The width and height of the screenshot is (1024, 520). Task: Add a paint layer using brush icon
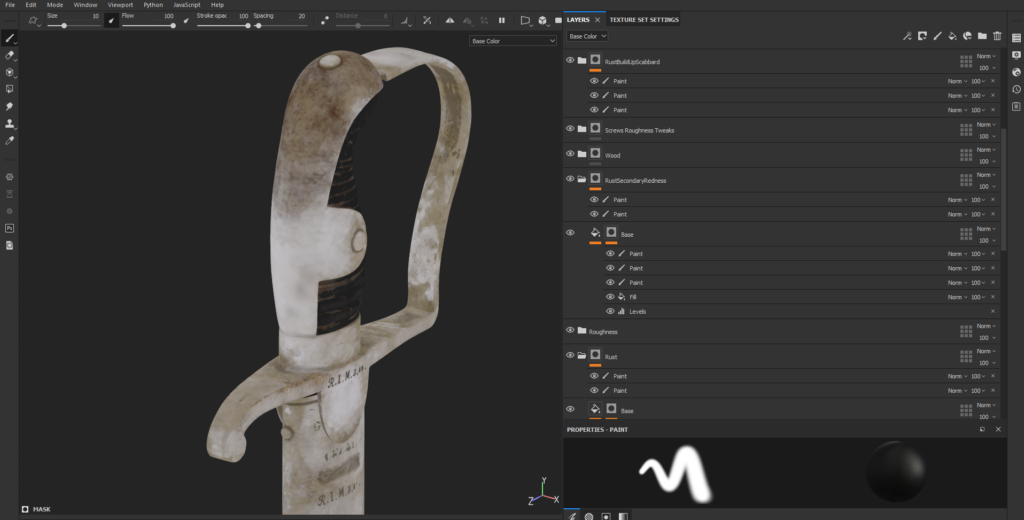[x=937, y=36]
